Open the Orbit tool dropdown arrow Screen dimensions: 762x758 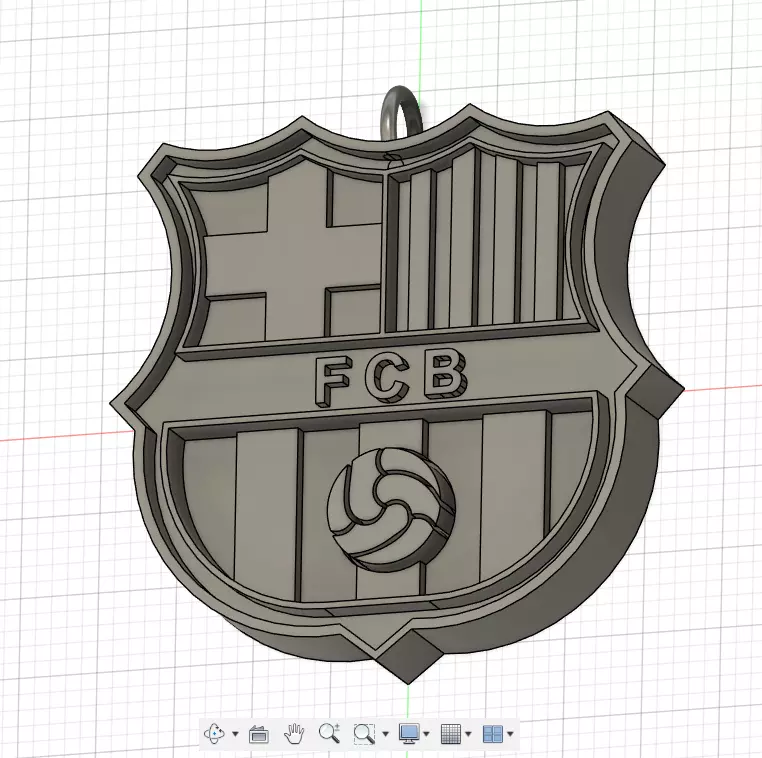pyautogui.click(x=236, y=734)
